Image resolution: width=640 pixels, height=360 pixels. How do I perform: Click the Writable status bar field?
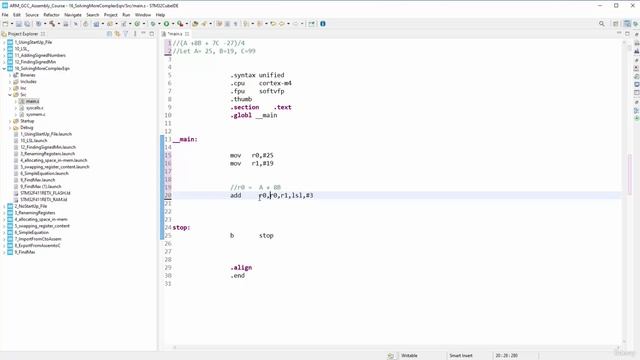tap(409, 356)
